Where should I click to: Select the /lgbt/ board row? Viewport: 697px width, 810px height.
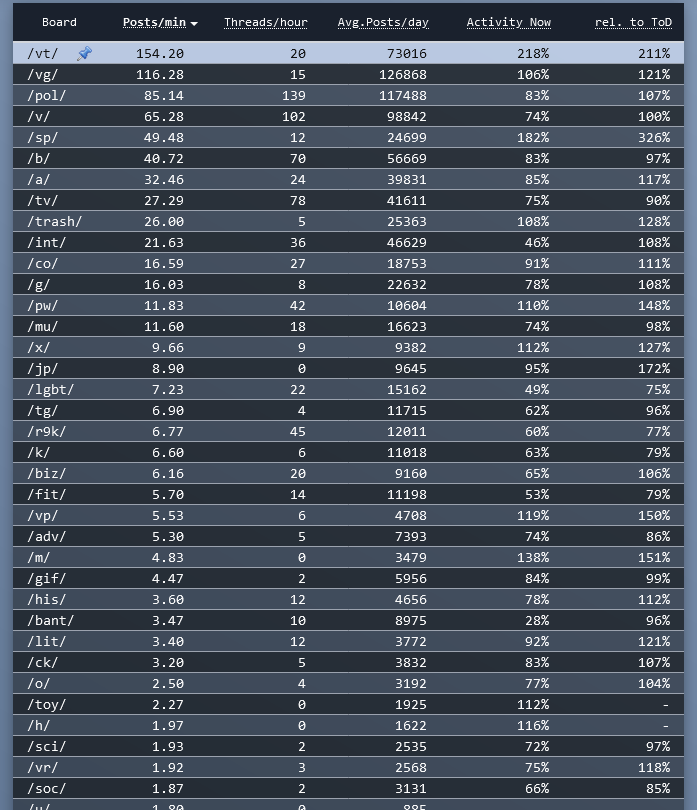(x=348, y=390)
